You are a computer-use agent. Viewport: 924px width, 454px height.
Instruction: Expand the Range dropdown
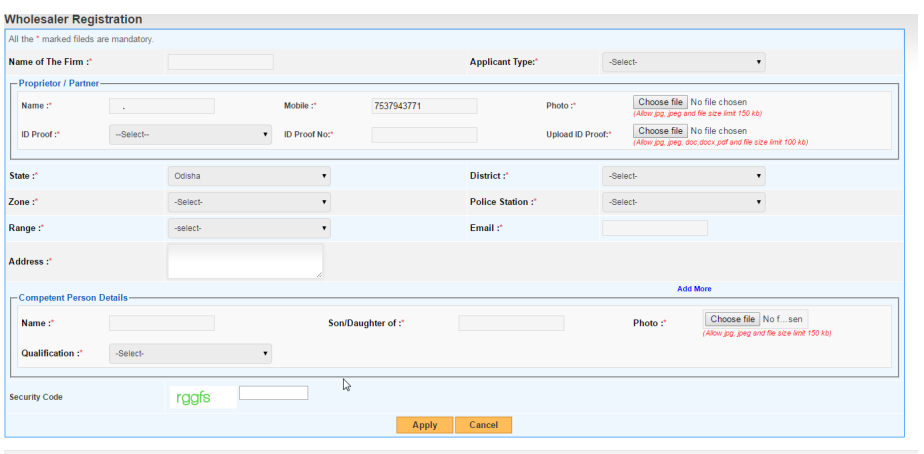pos(248,228)
